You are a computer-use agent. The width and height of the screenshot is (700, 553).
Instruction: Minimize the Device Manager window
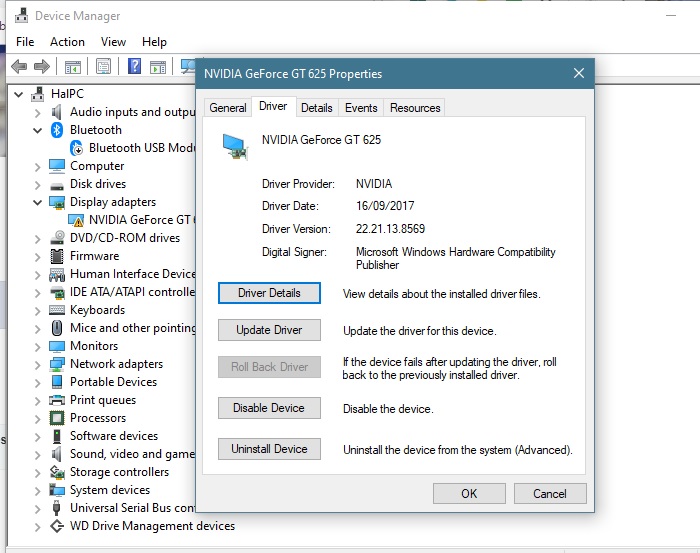point(671,16)
